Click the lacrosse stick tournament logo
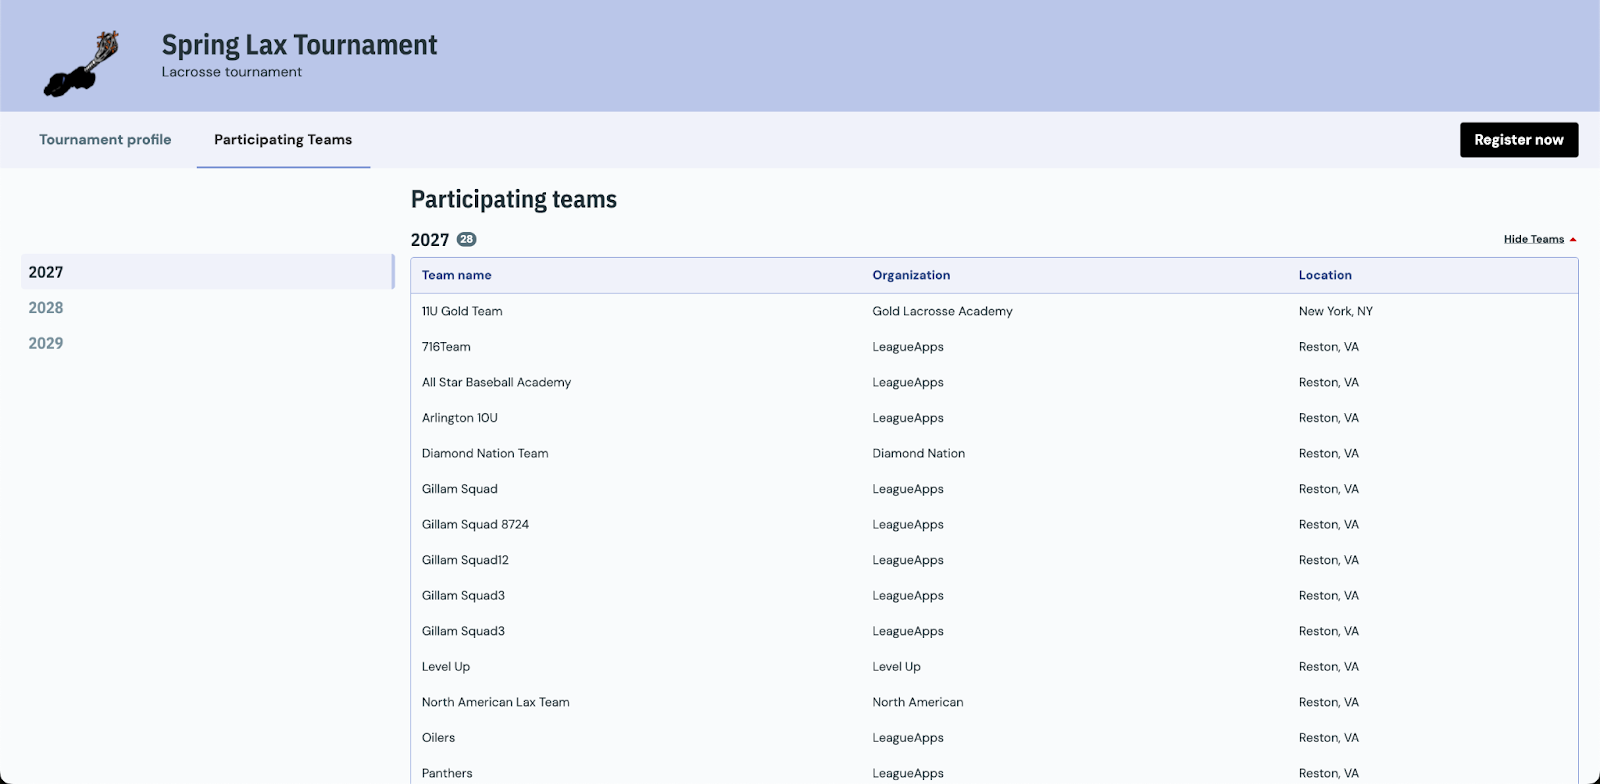The height and width of the screenshot is (784, 1600). [x=82, y=64]
